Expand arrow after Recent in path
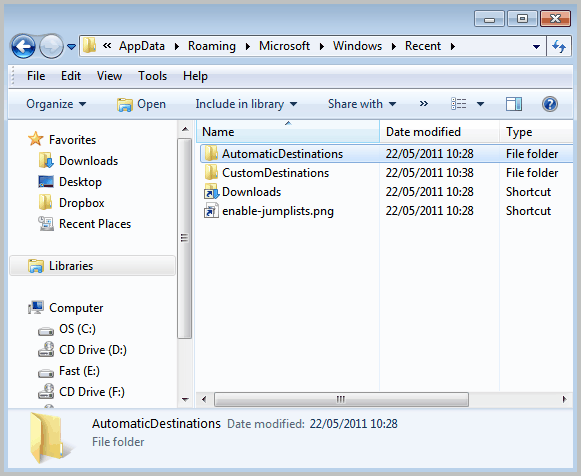Viewport: 581px width, 476px height. tap(452, 46)
